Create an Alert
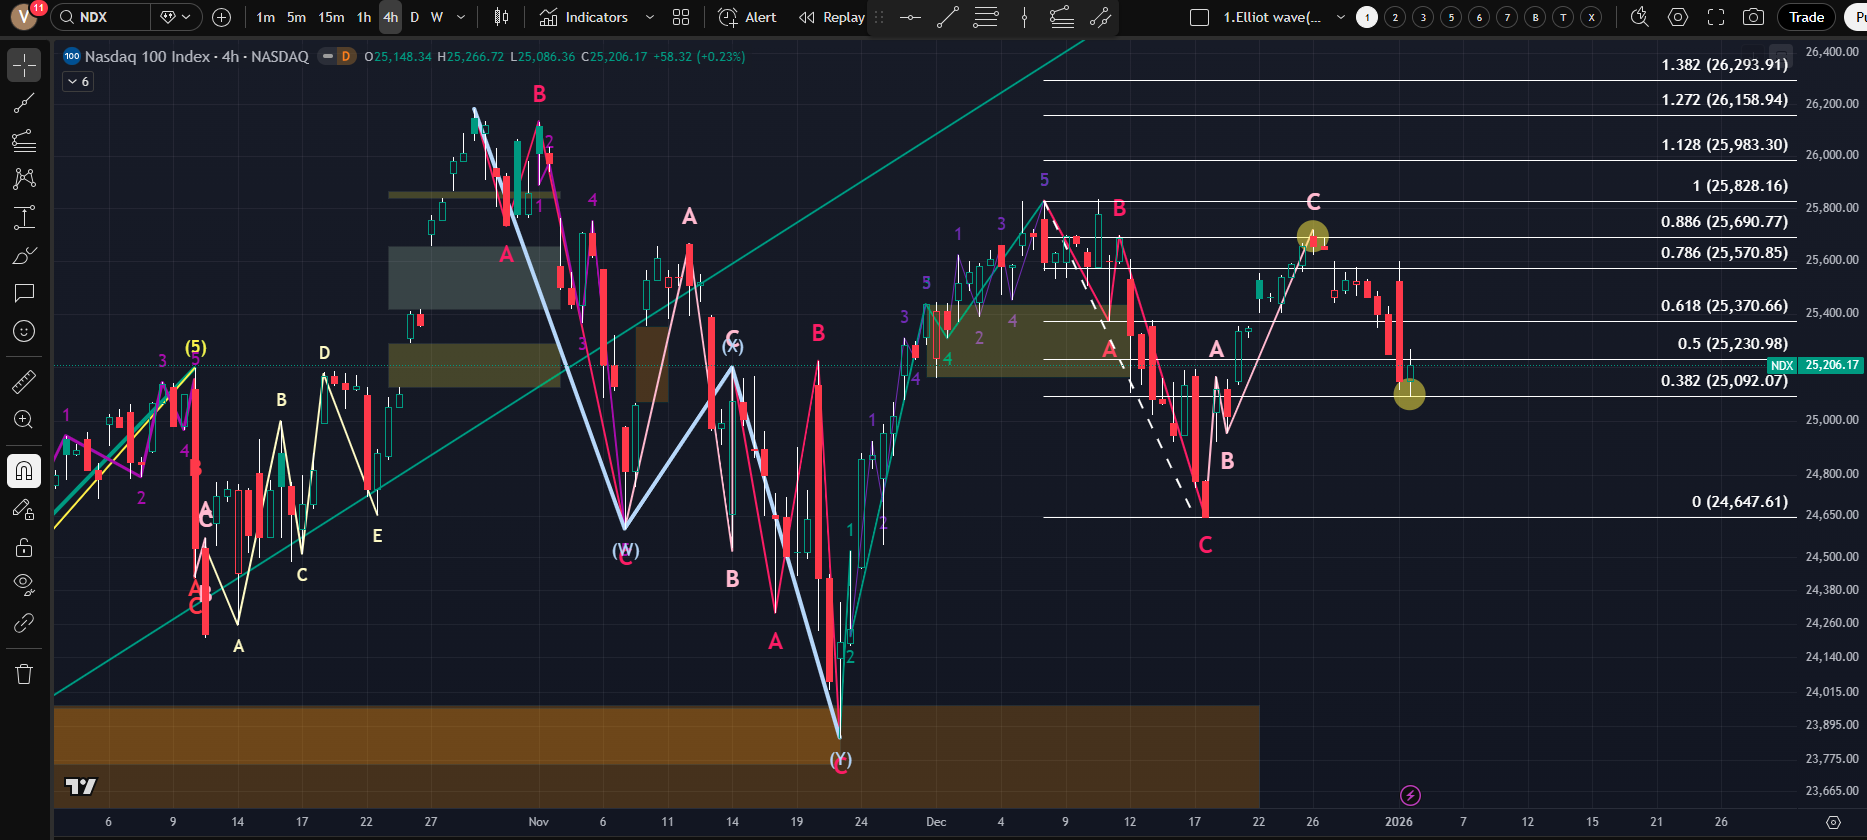 (747, 17)
